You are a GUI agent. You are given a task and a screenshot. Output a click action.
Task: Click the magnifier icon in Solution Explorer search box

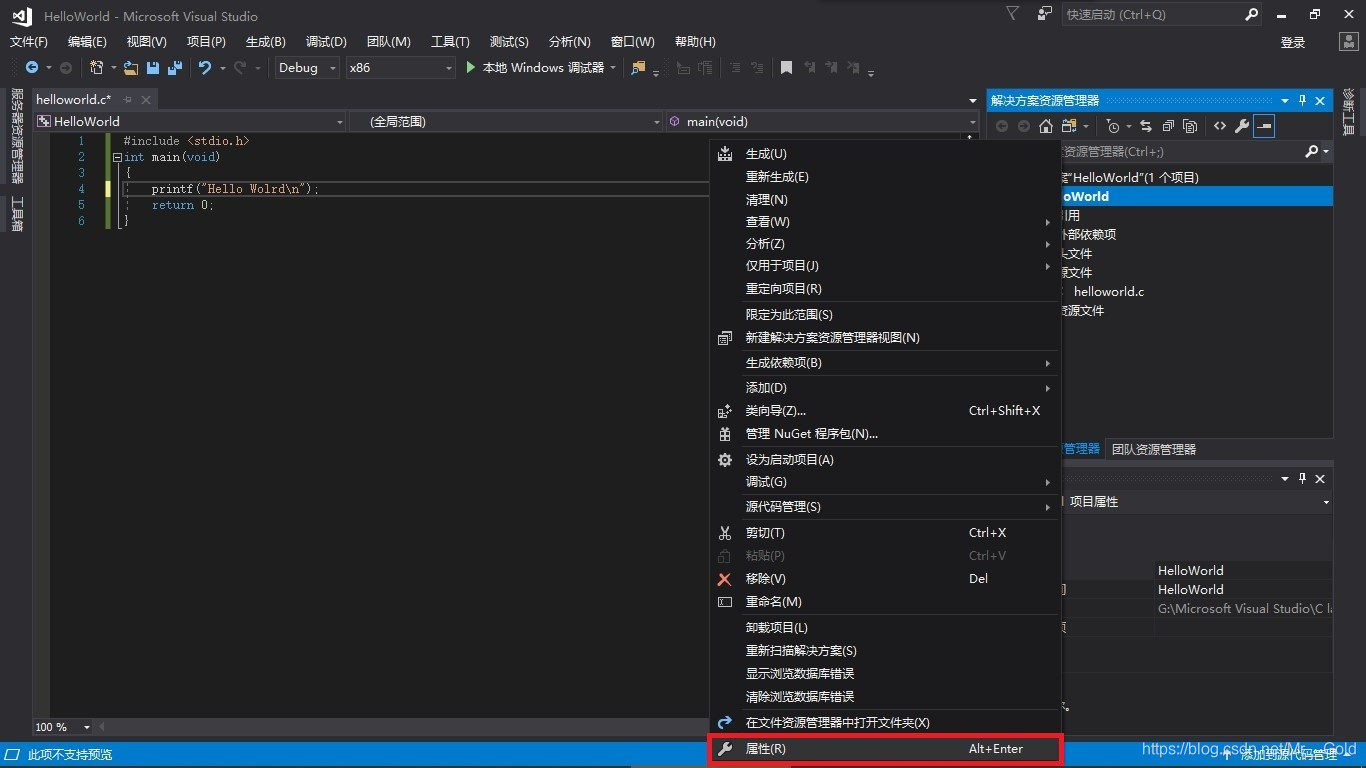pos(1312,152)
